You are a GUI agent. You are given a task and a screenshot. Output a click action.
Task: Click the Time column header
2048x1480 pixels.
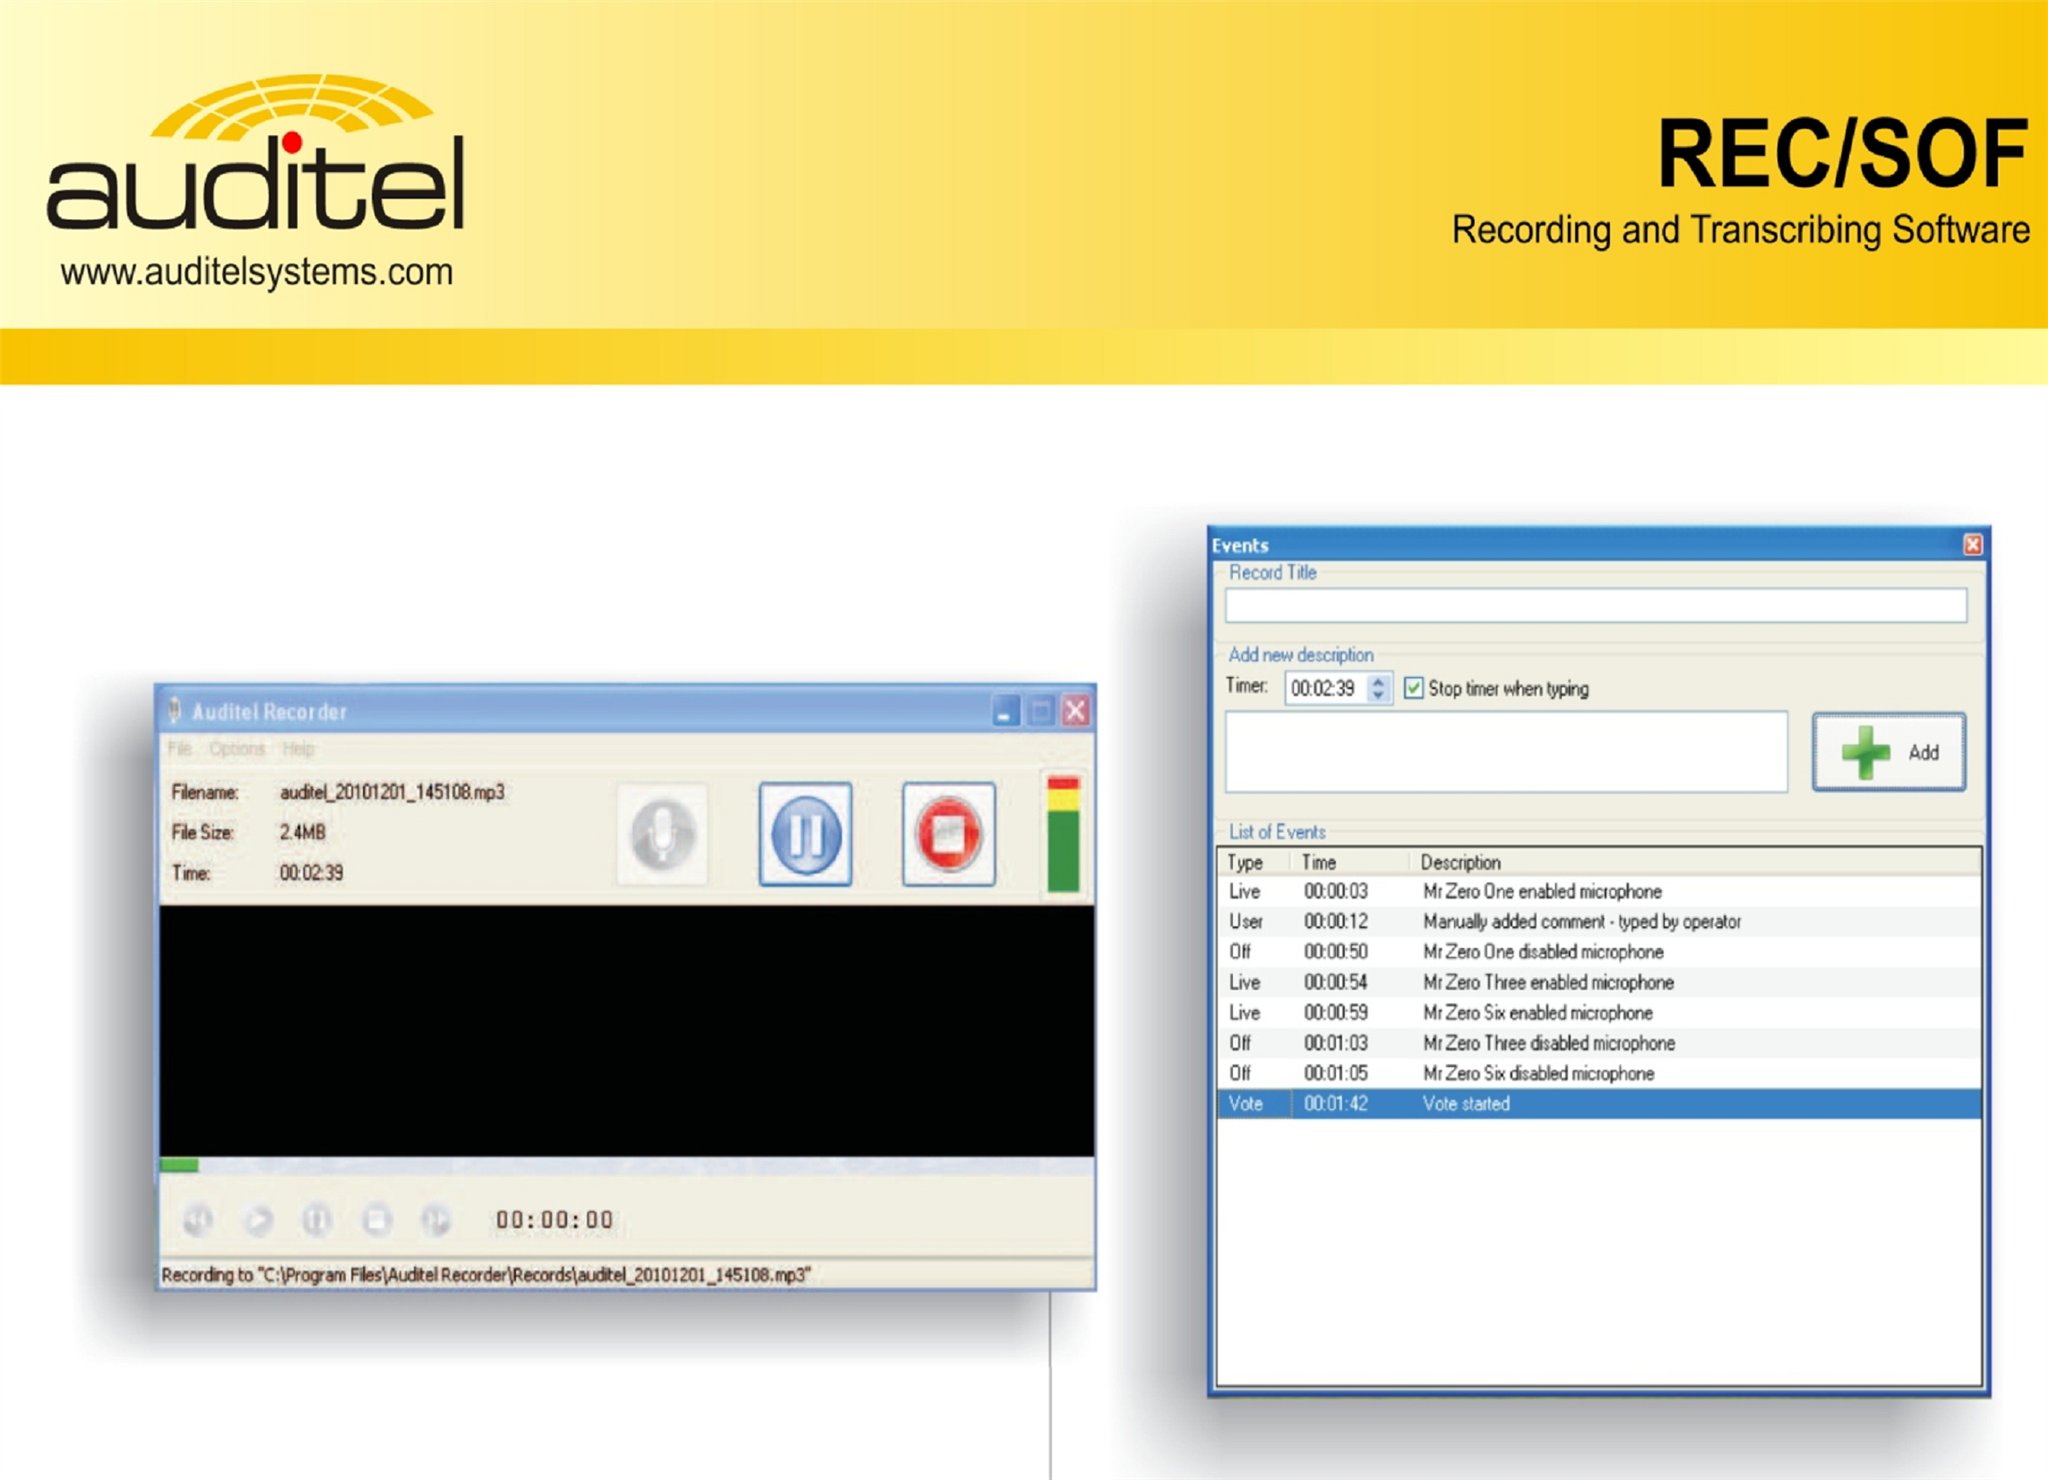1350,862
